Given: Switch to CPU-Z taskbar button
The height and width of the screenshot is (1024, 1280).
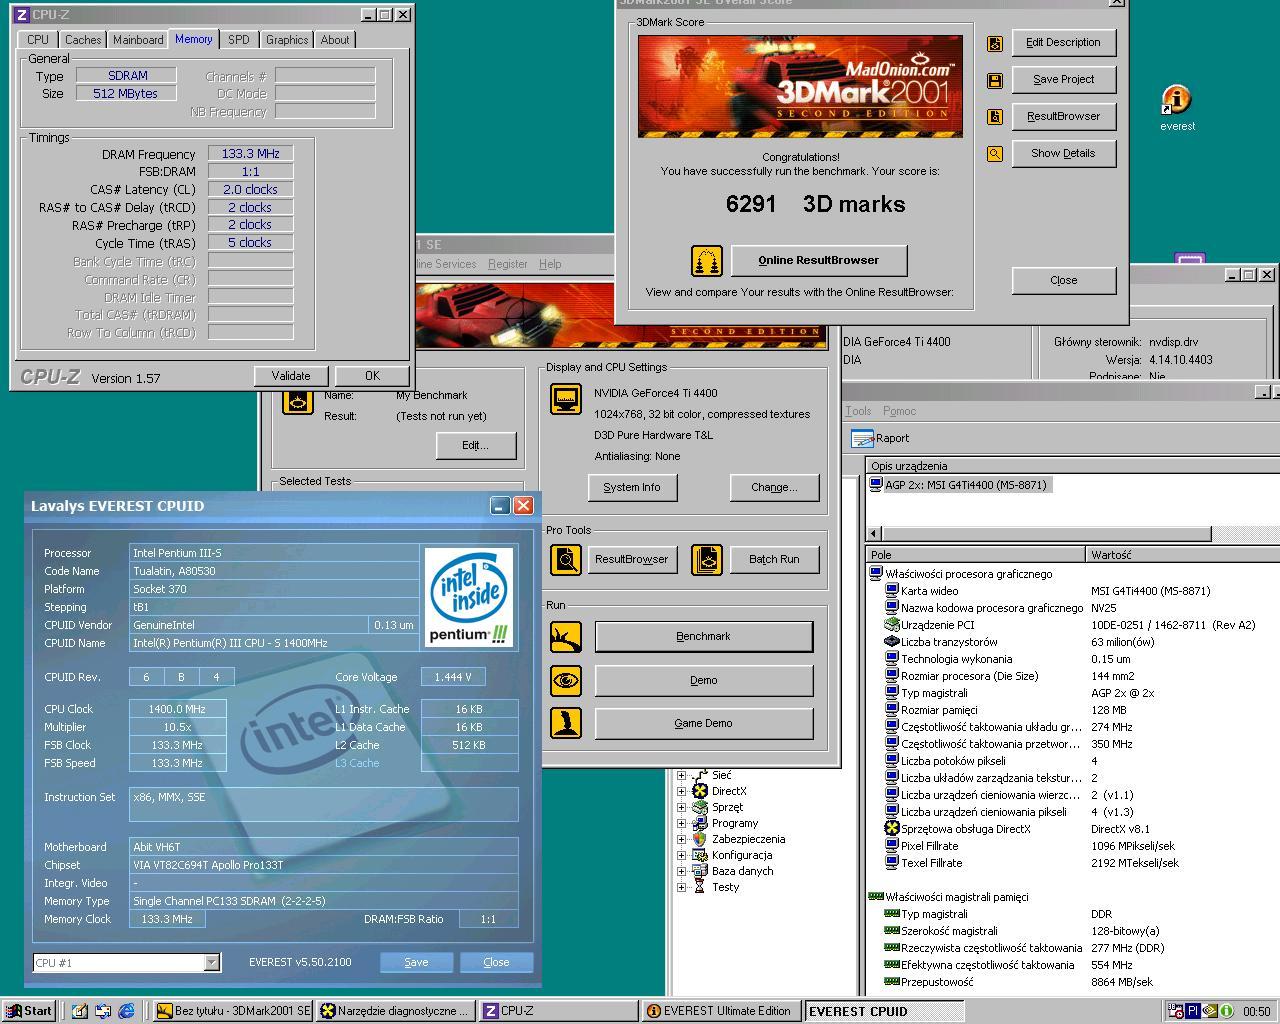Looking at the screenshot, I should (558, 1011).
